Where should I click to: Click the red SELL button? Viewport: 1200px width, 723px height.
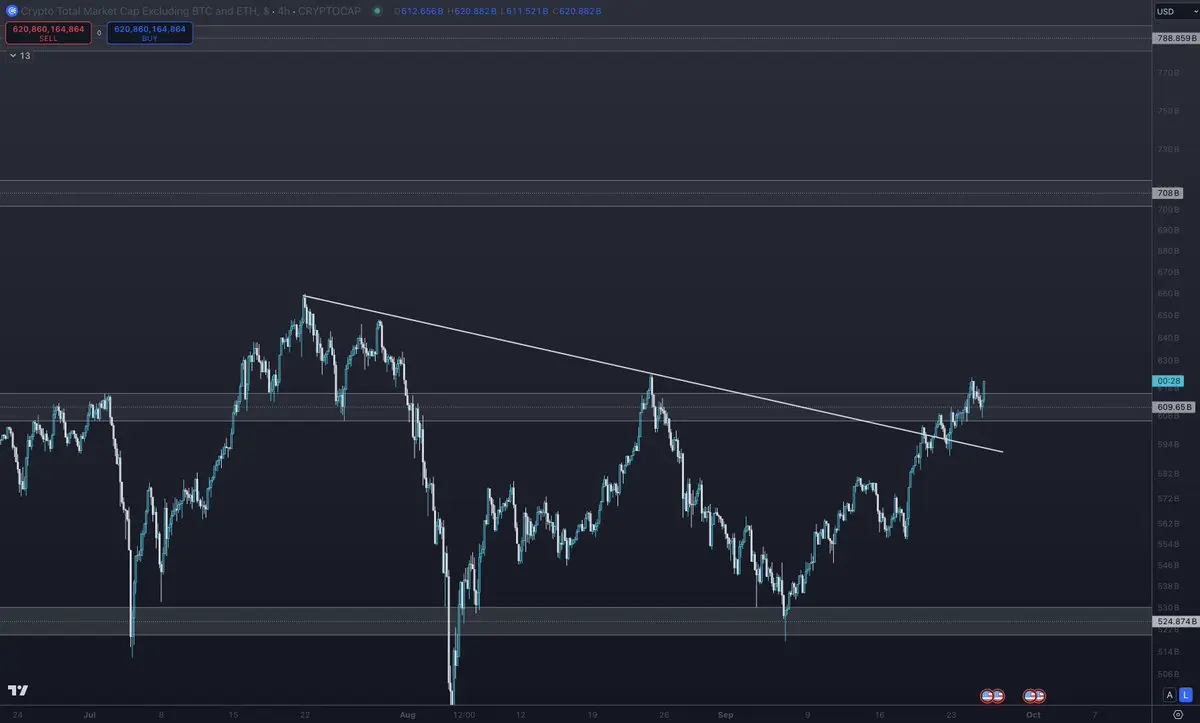[x=48, y=32]
